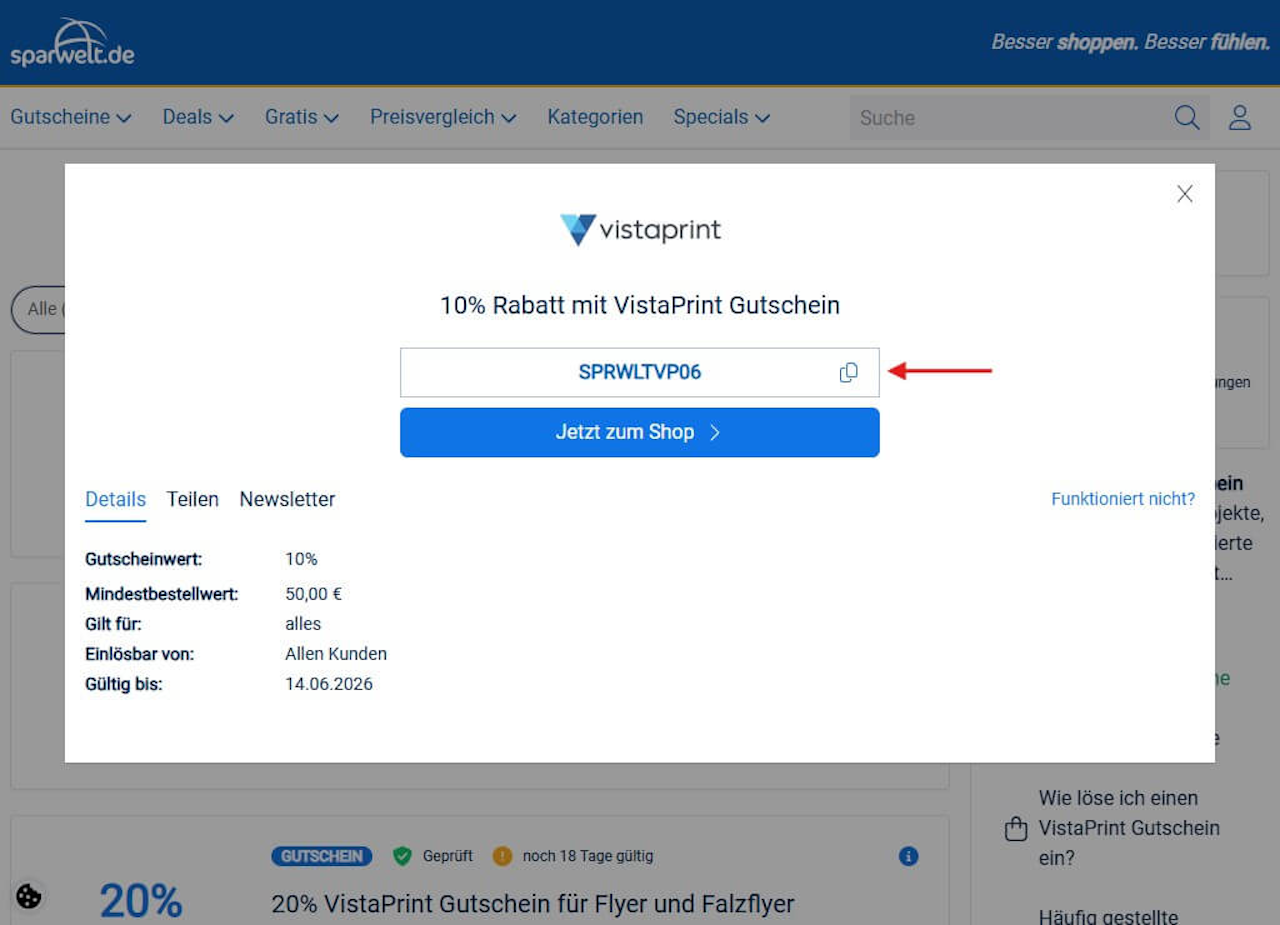
Task: Close the VistaPrint coupon dialog
Action: tap(1185, 194)
